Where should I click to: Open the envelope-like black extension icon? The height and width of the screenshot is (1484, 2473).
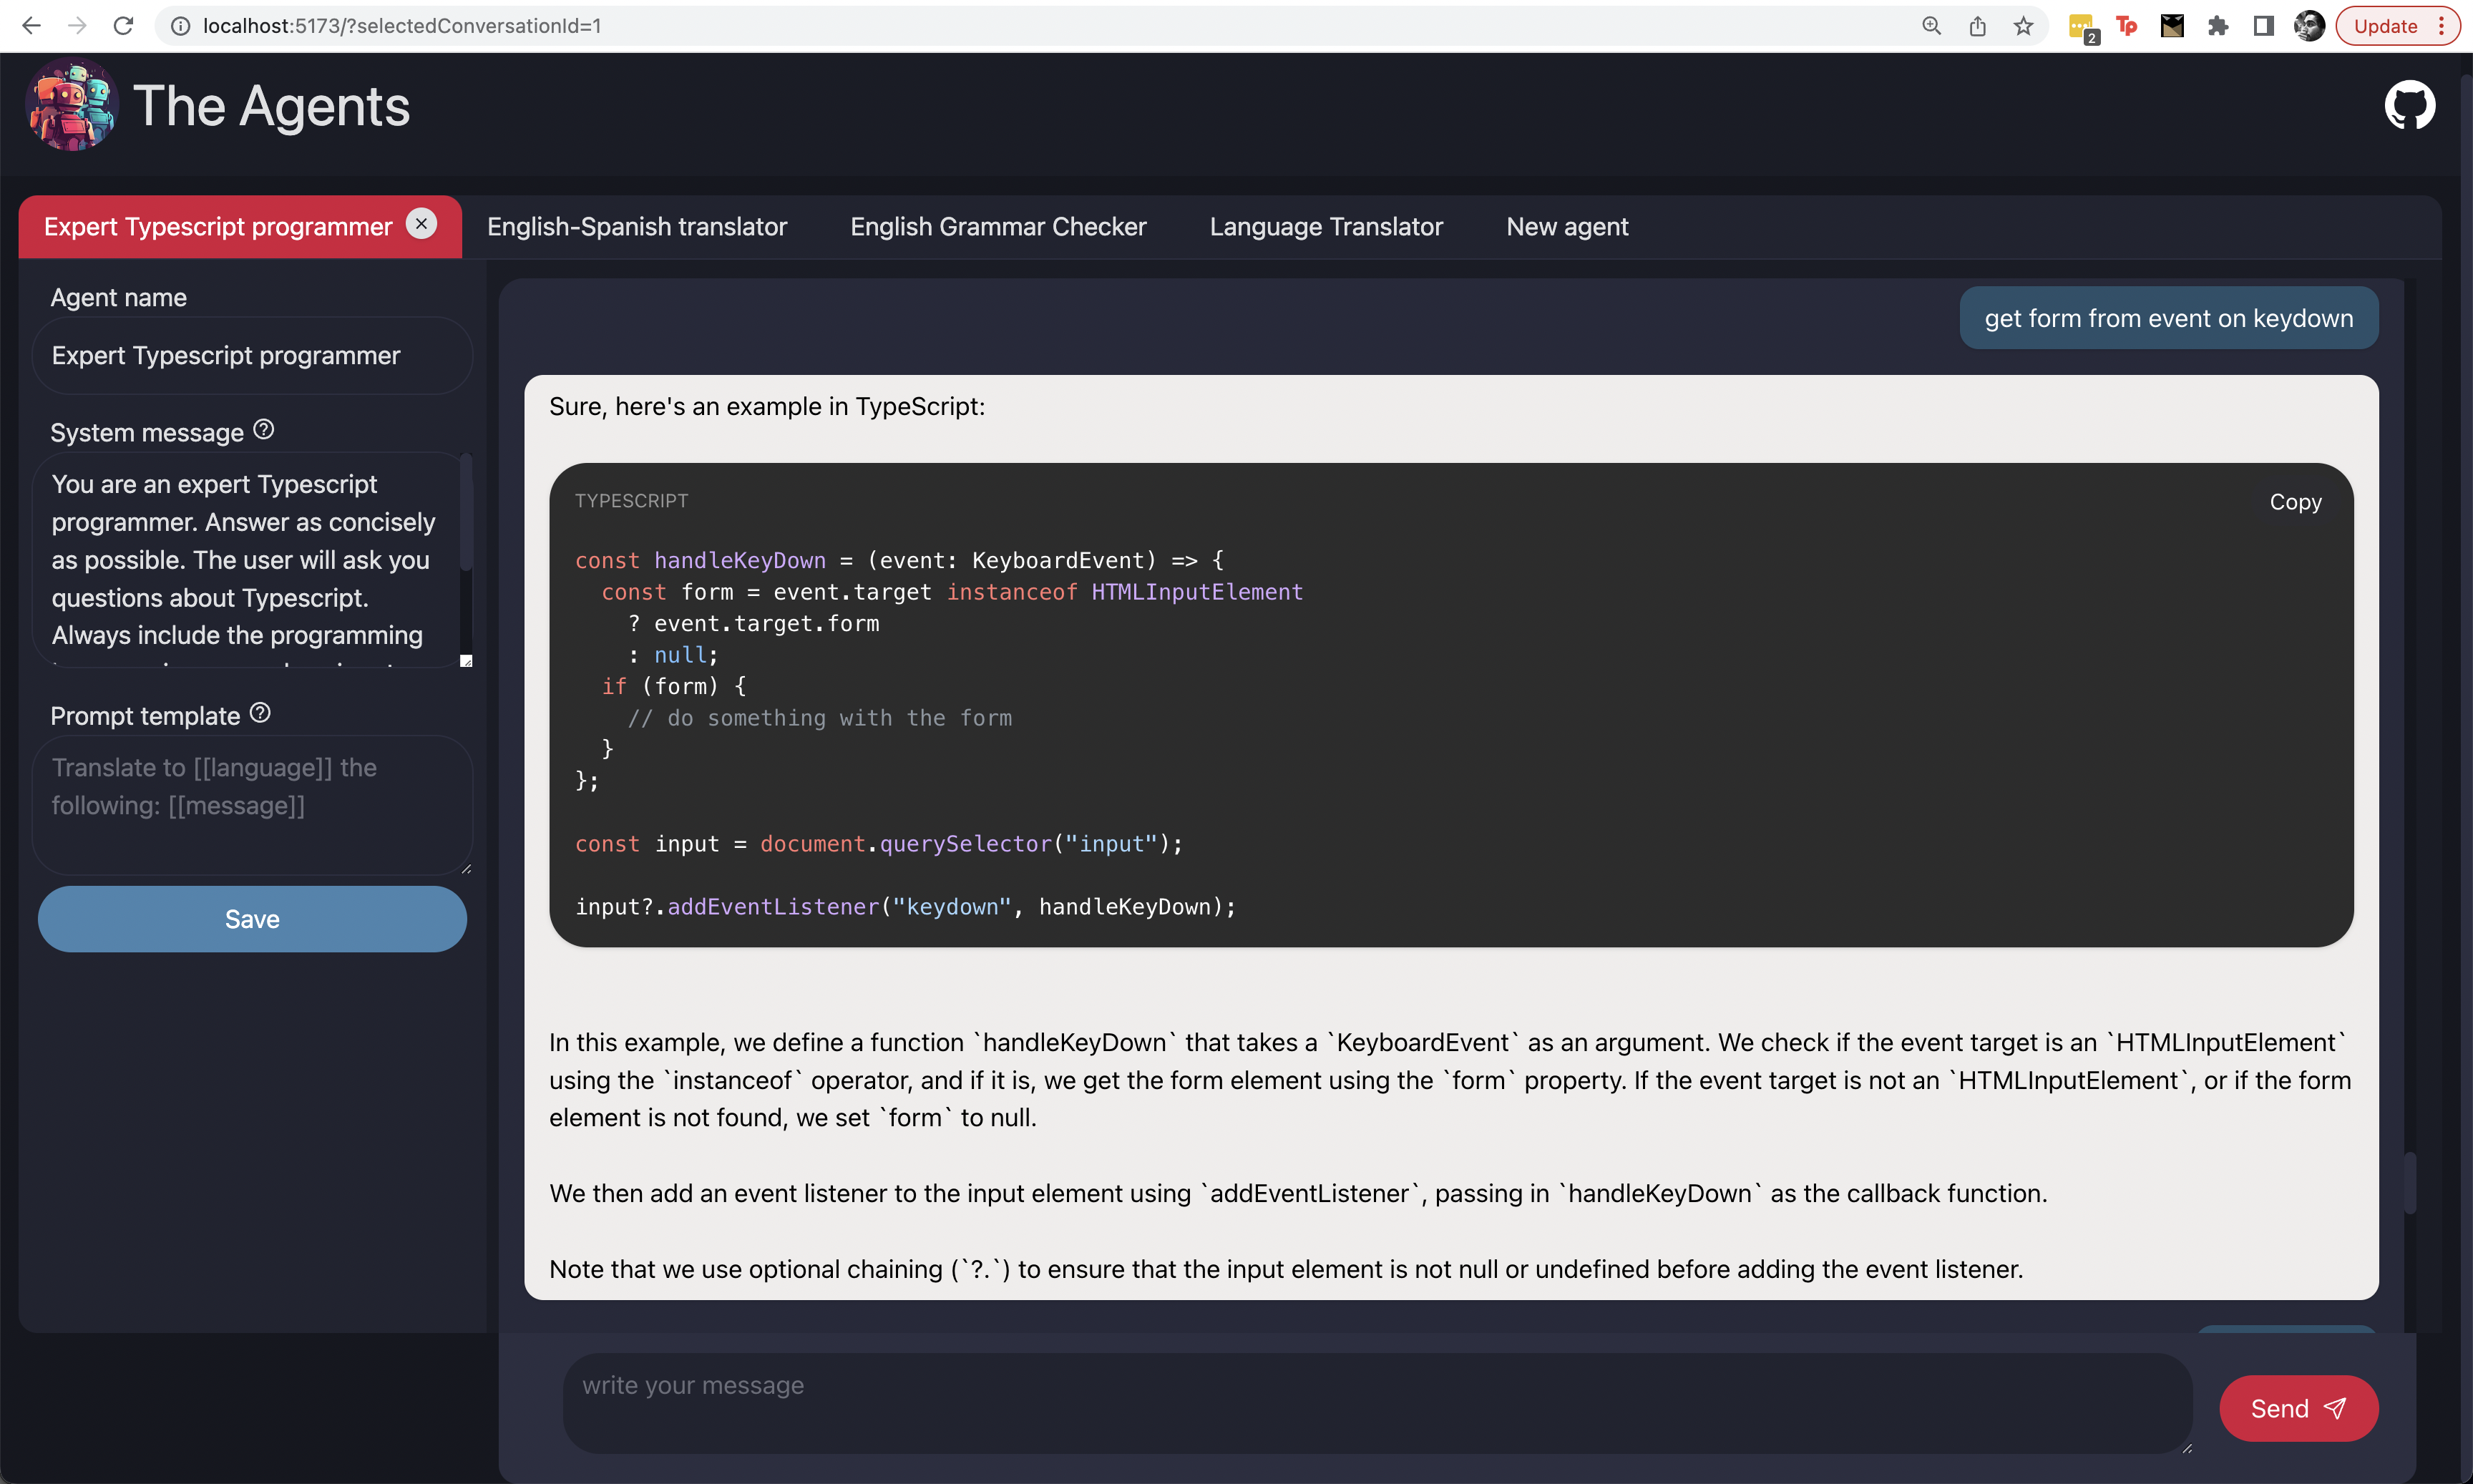coord(2172,26)
